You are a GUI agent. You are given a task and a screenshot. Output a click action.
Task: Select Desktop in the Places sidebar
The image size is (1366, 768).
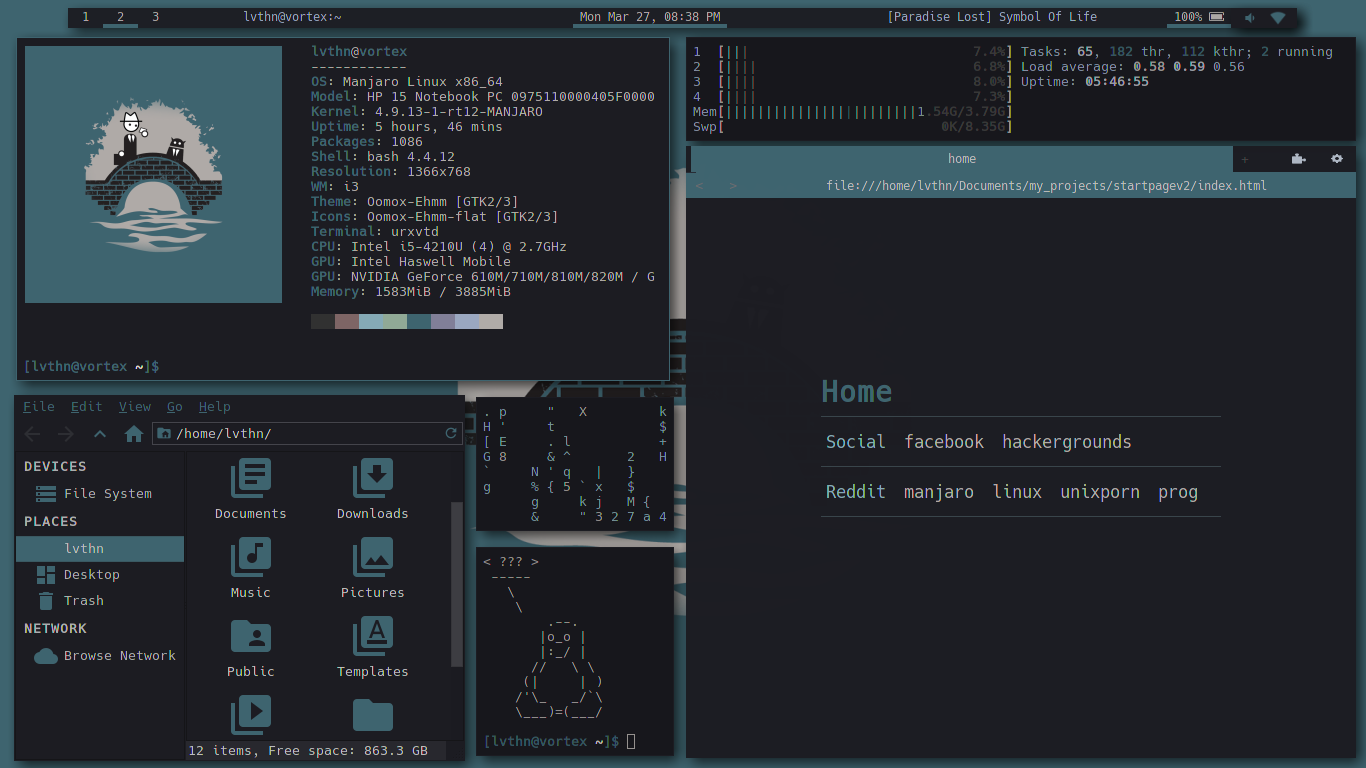91,574
